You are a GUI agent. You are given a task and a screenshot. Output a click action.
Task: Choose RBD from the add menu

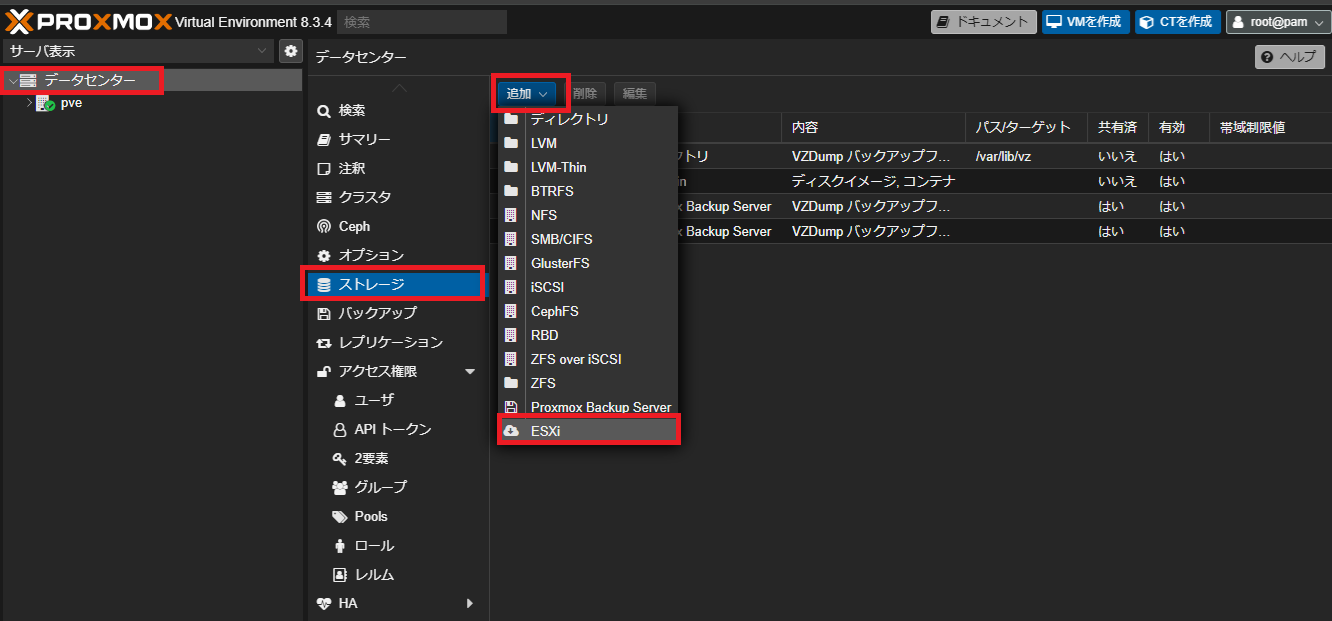pyautogui.click(x=588, y=335)
